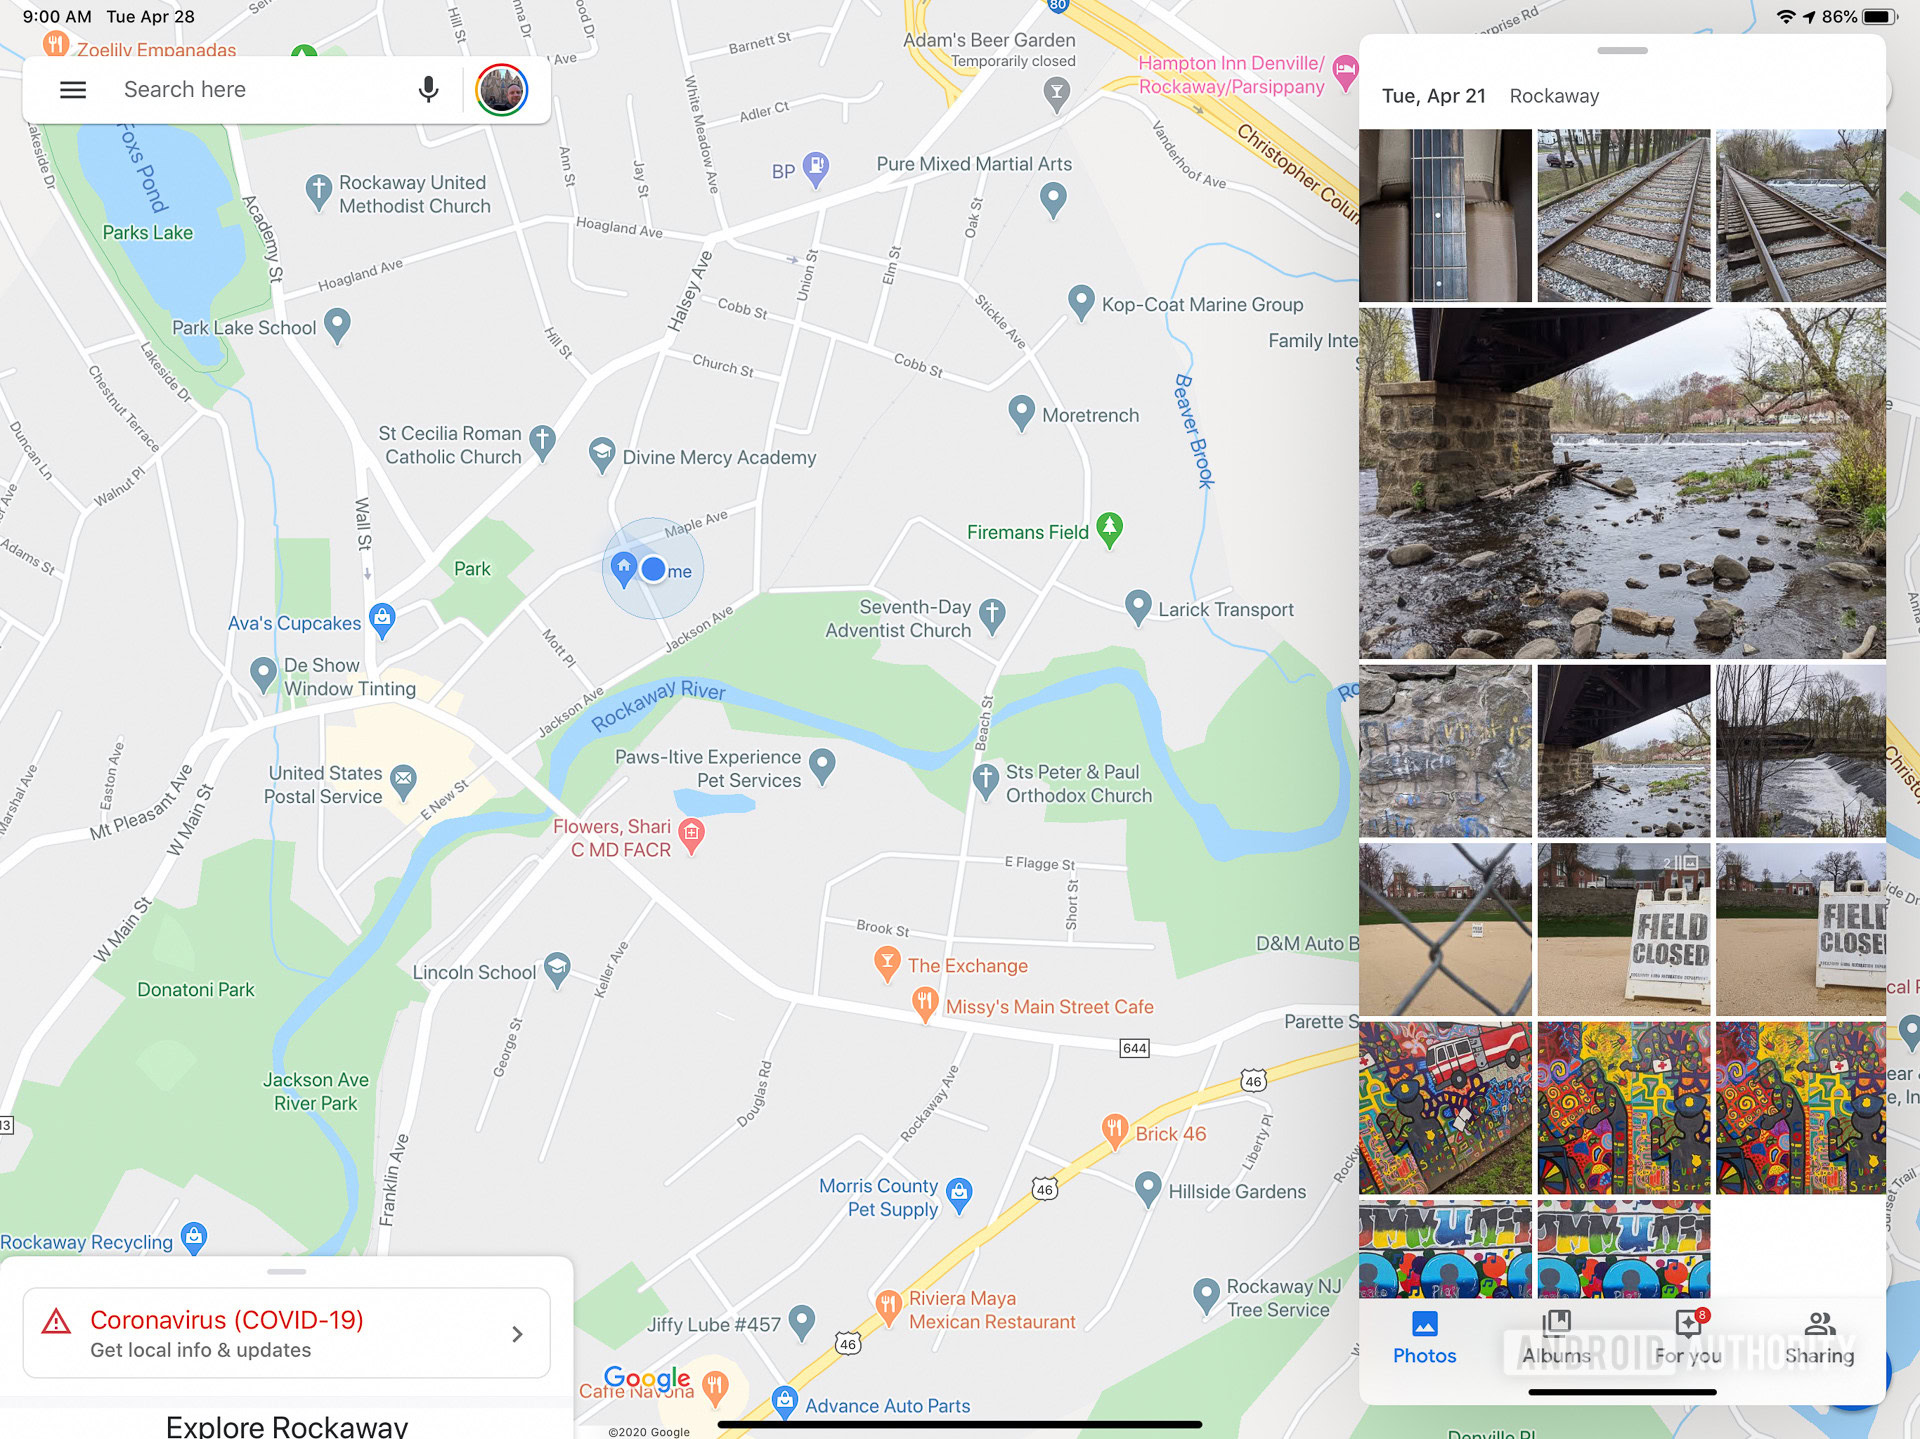Select the Firemans Field park marker

point(1109,530)
